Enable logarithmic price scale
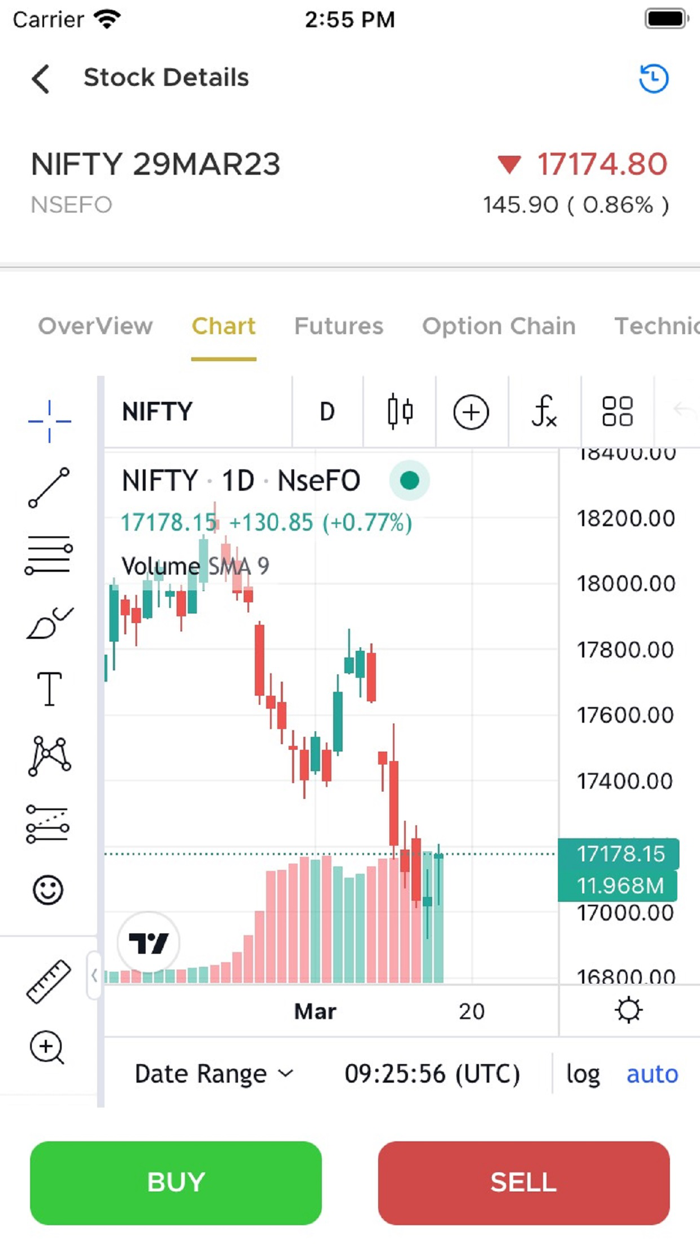Image resolution: width=700 pixels, height=1244 pixels. [583, 1073]
